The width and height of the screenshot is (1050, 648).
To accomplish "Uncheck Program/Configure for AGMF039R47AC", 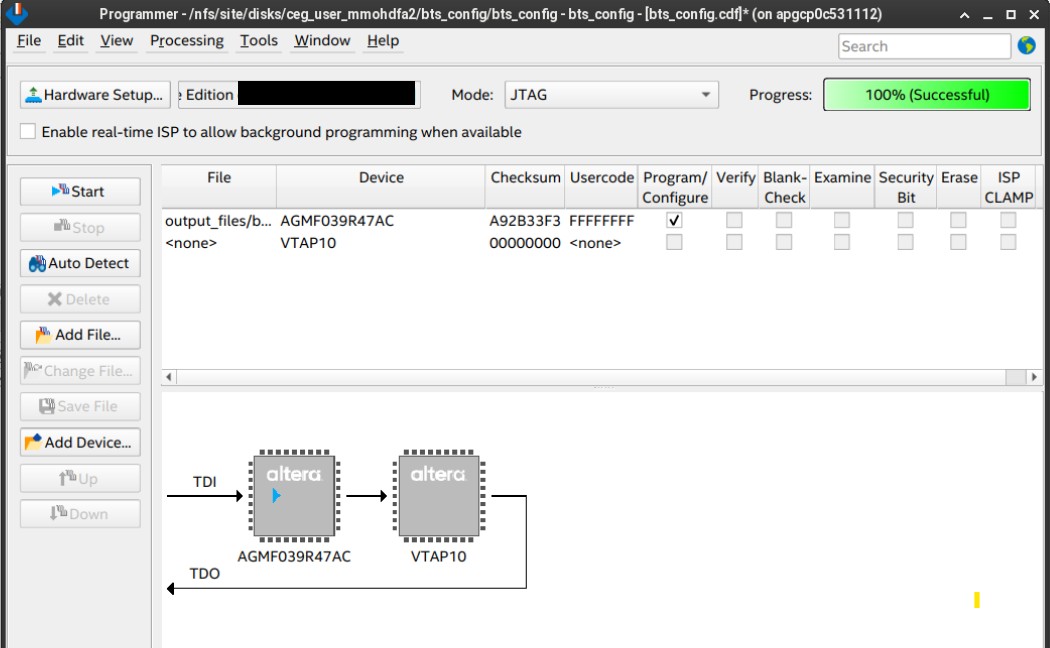I will click(x=674, y=220).
